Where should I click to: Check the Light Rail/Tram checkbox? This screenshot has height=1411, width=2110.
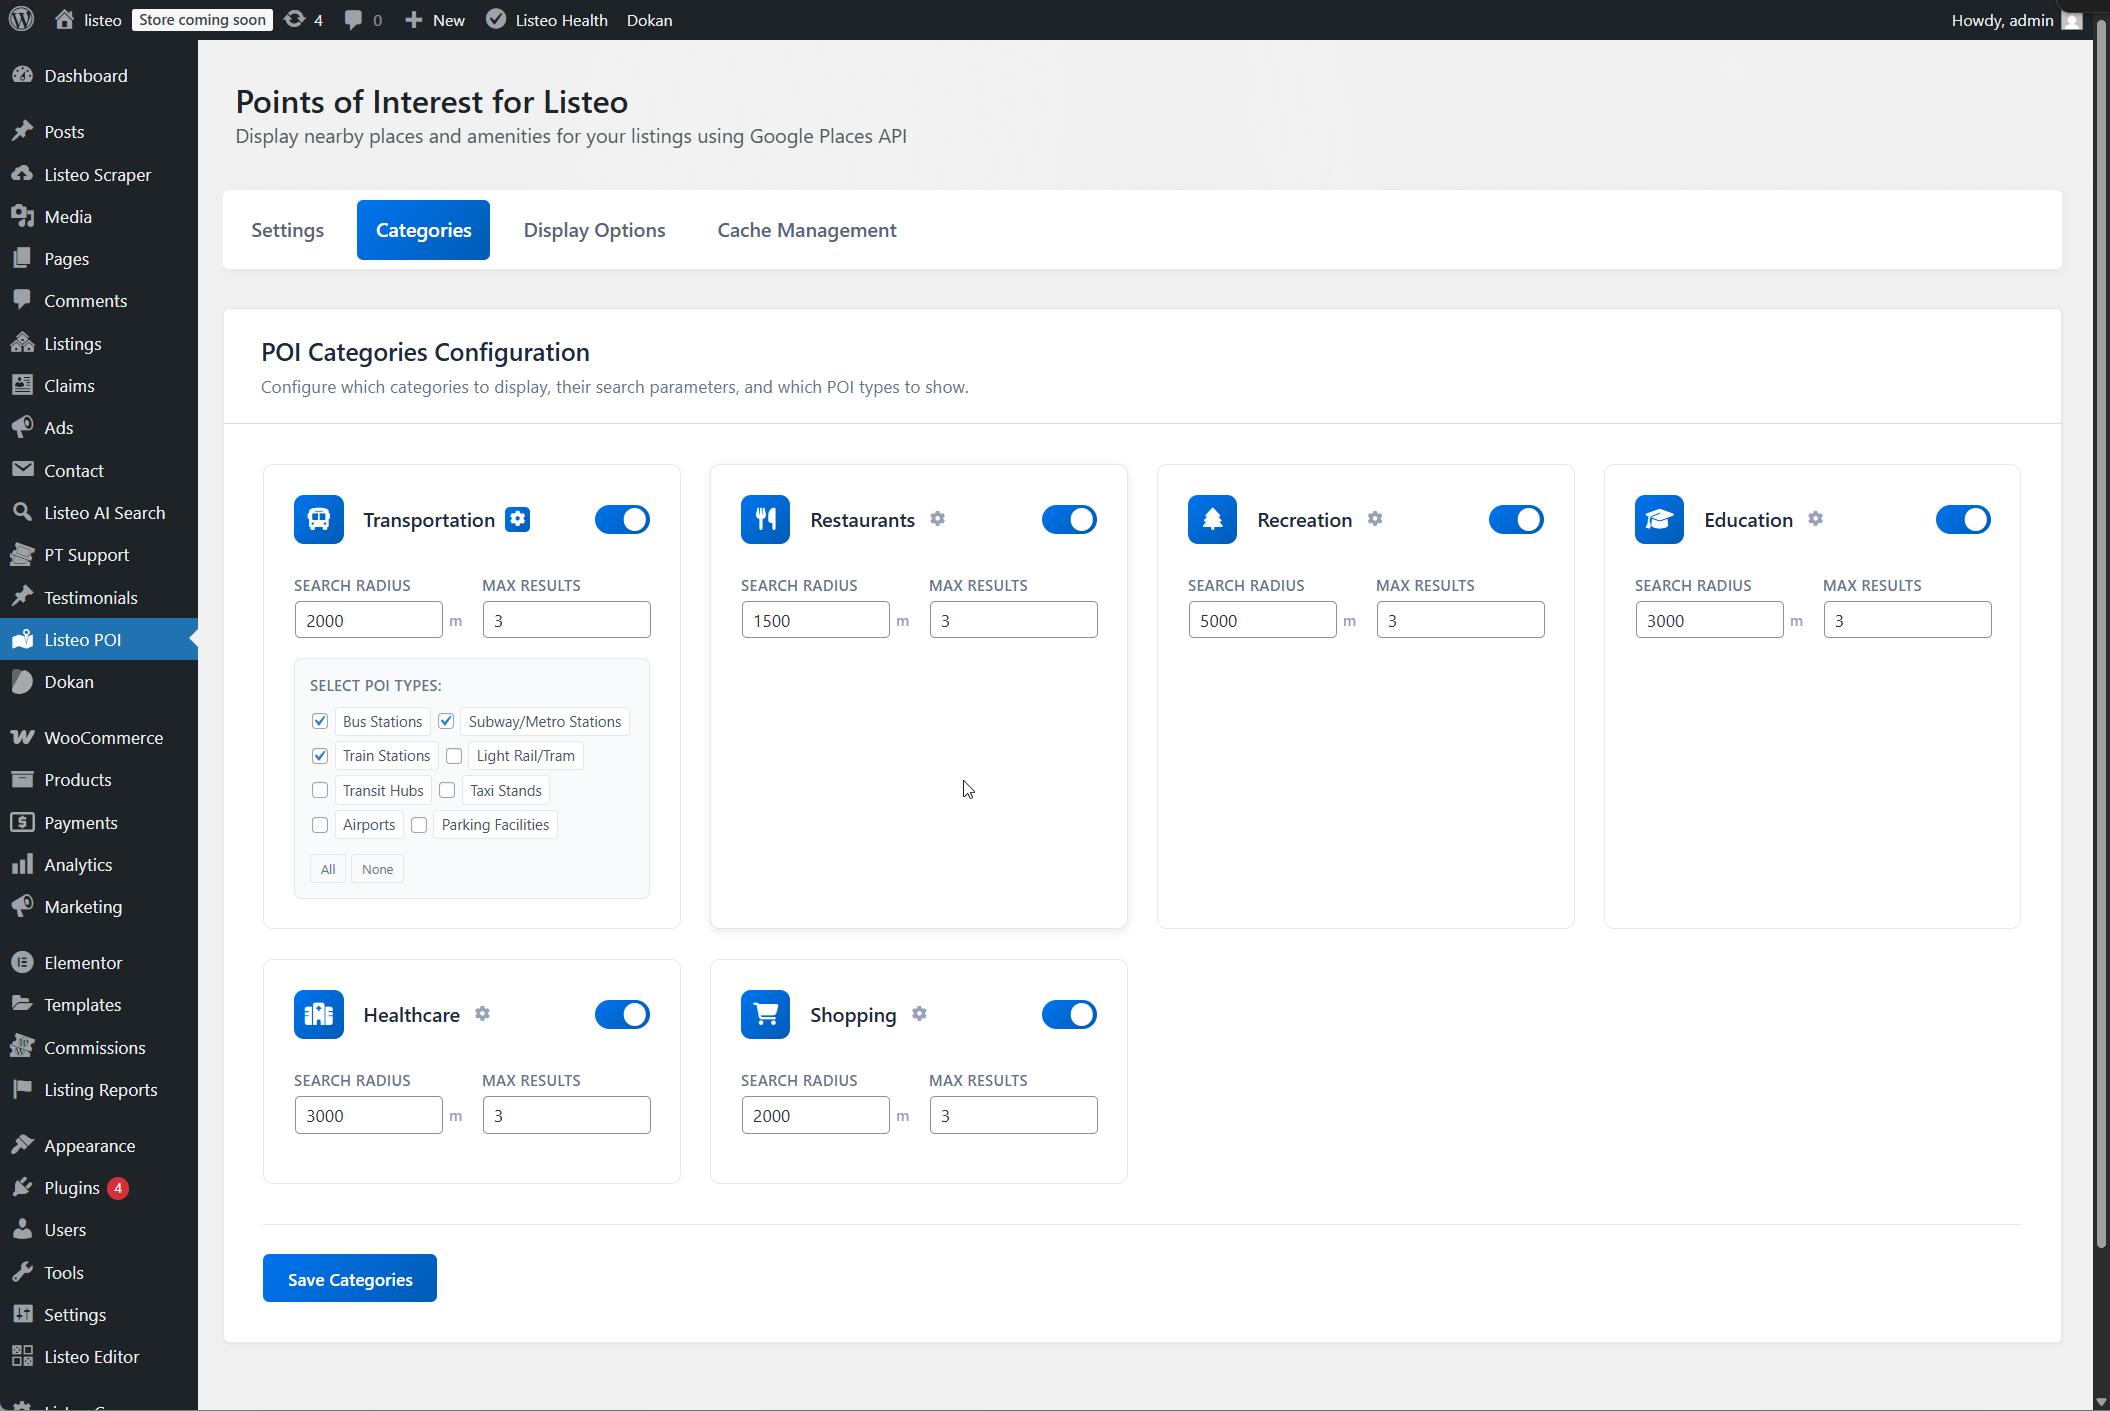click(454, 756)
